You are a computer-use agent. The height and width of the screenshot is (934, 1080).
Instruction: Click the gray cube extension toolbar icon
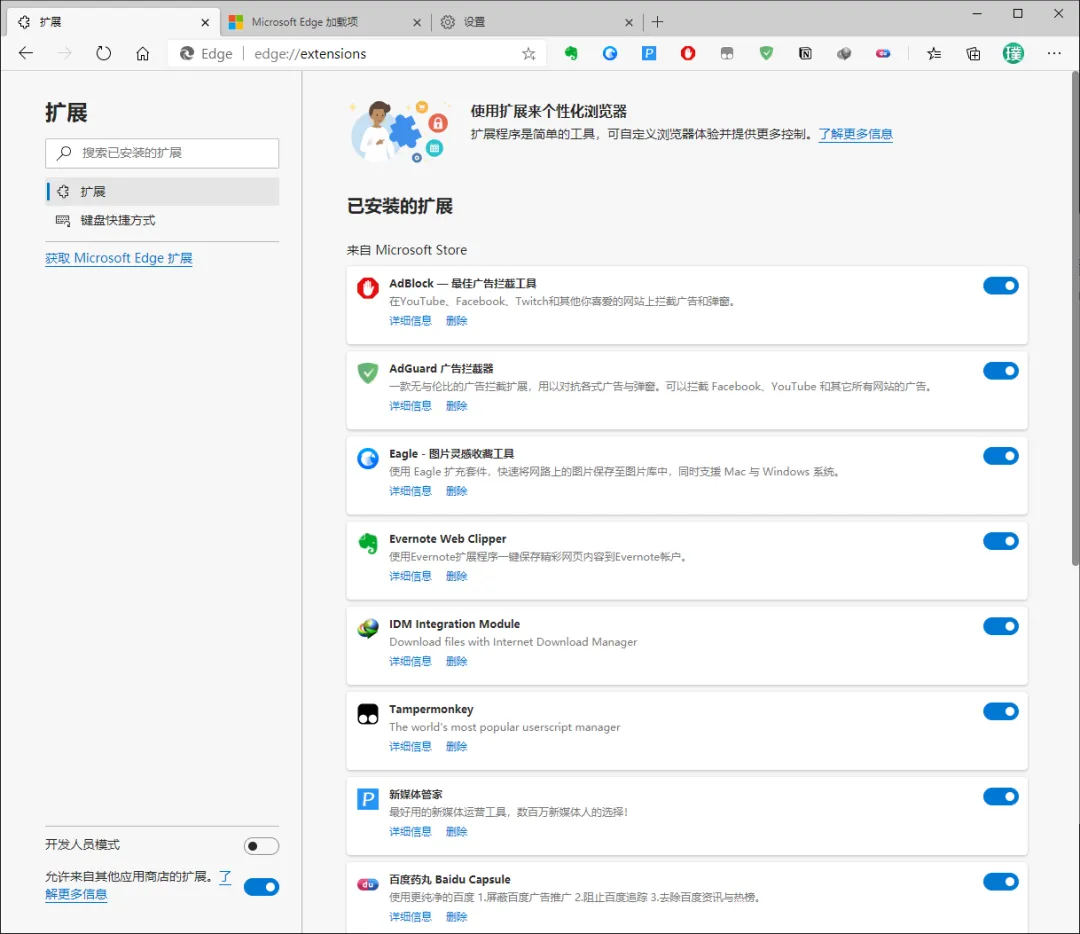[844, 53]
